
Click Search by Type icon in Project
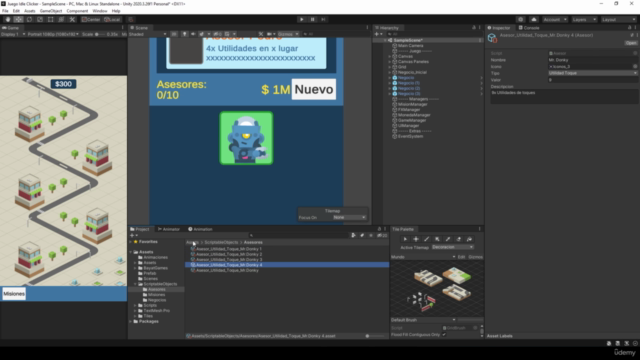[x=353, y=236]
